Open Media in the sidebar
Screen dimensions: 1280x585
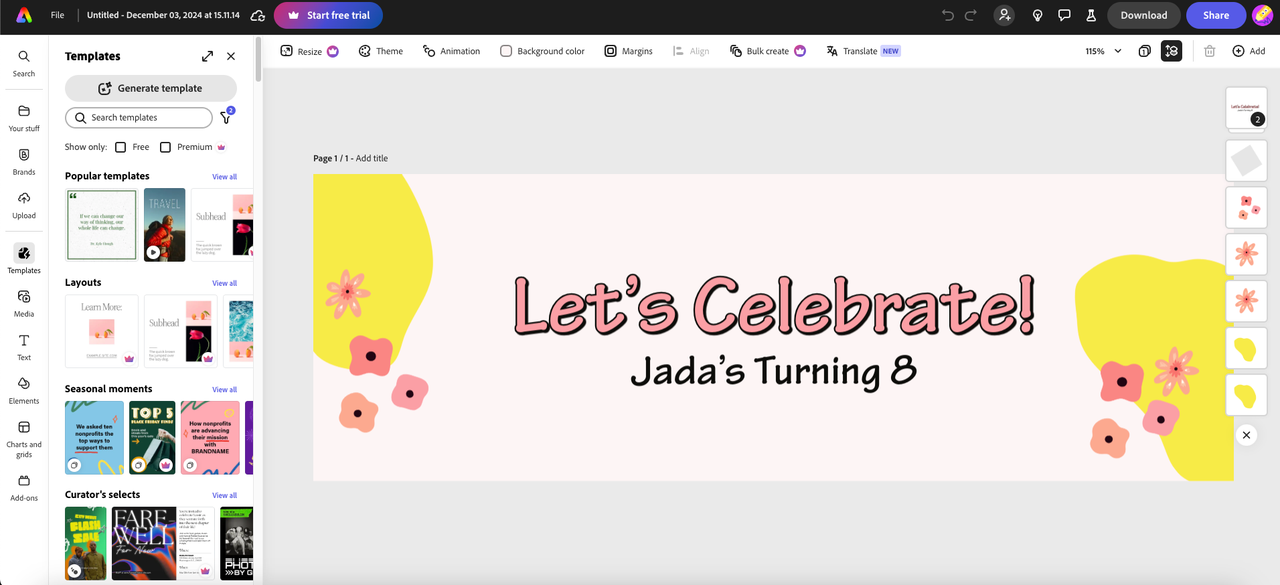pos(24,303)
